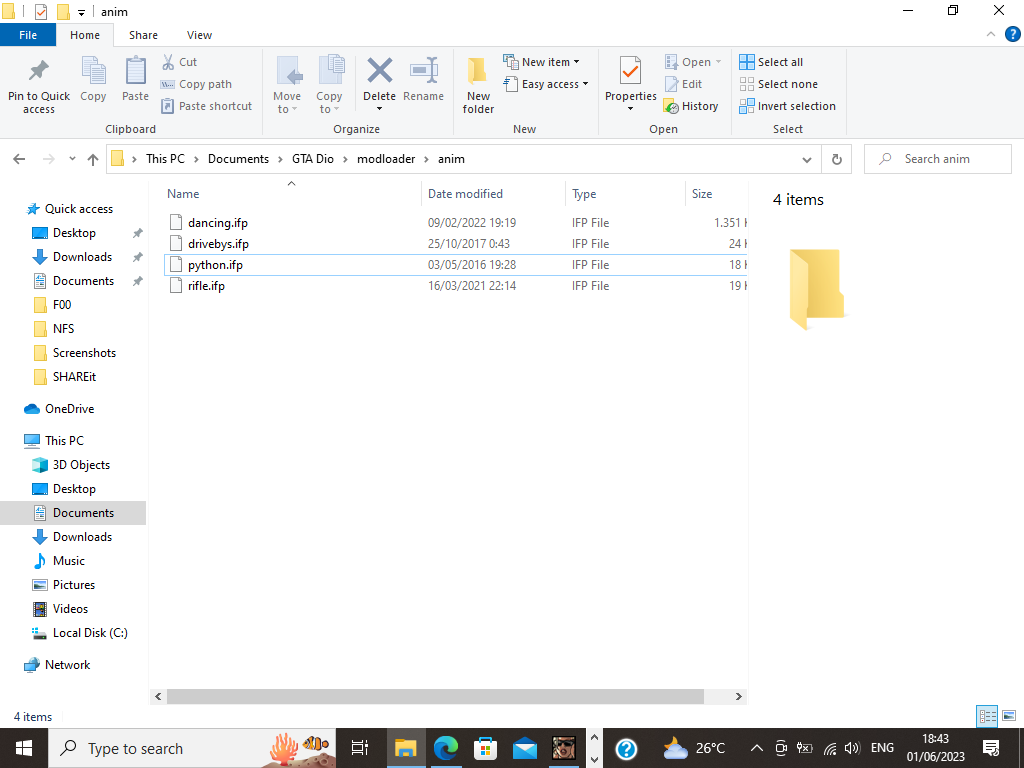The image size is (1024, 768).
Task: Click the Open ribbon button
Action: point(693,62)
